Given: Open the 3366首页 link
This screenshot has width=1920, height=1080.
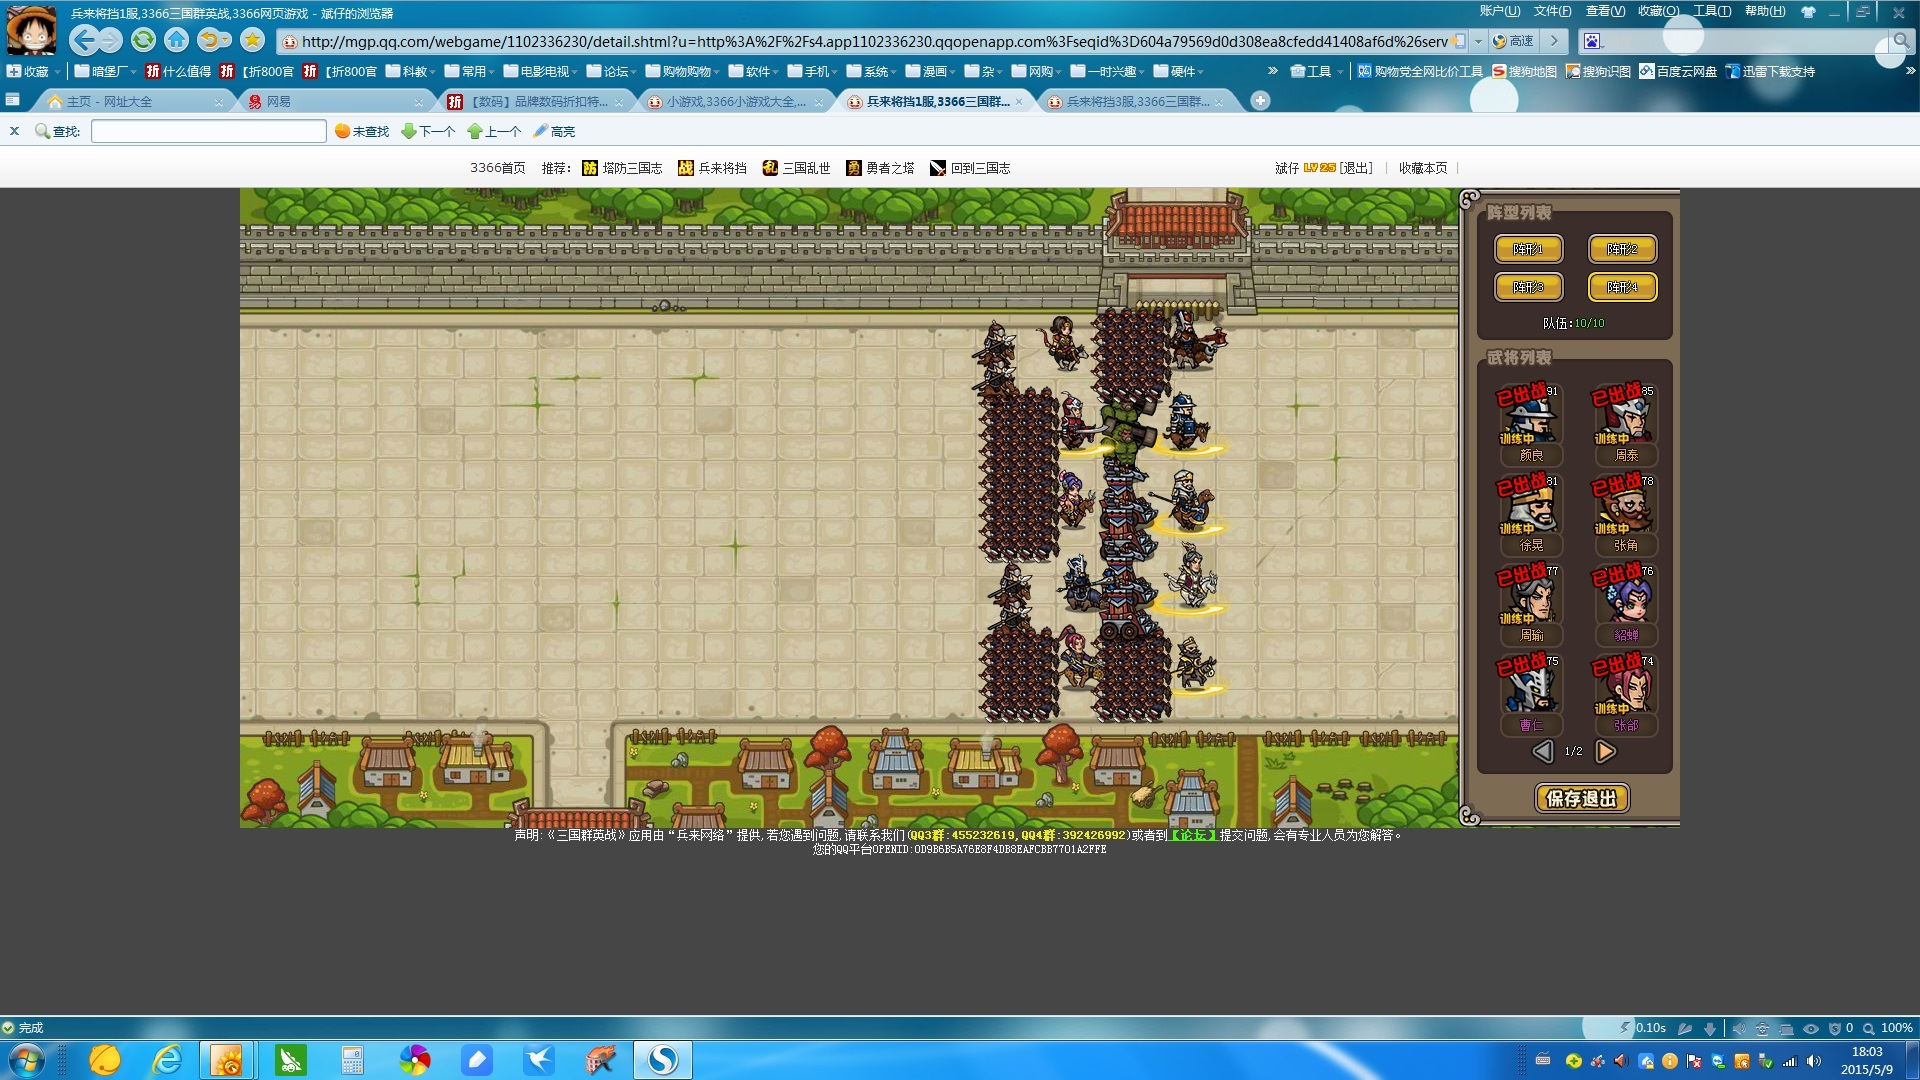Looking at the screenshot, I should (498, 168).
